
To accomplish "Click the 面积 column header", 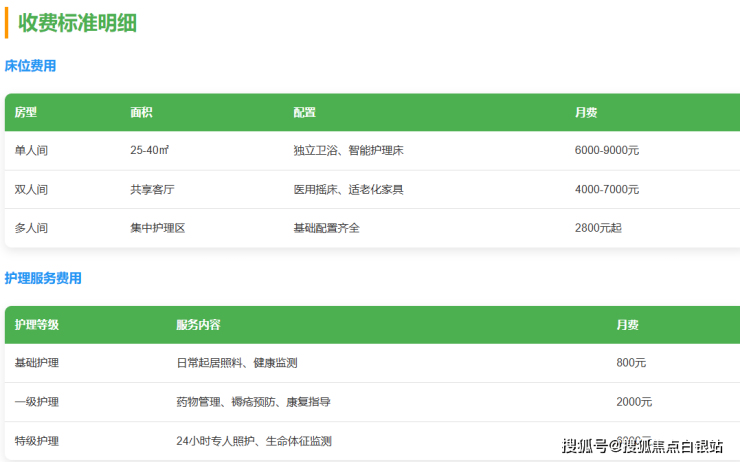I will 141,113.
